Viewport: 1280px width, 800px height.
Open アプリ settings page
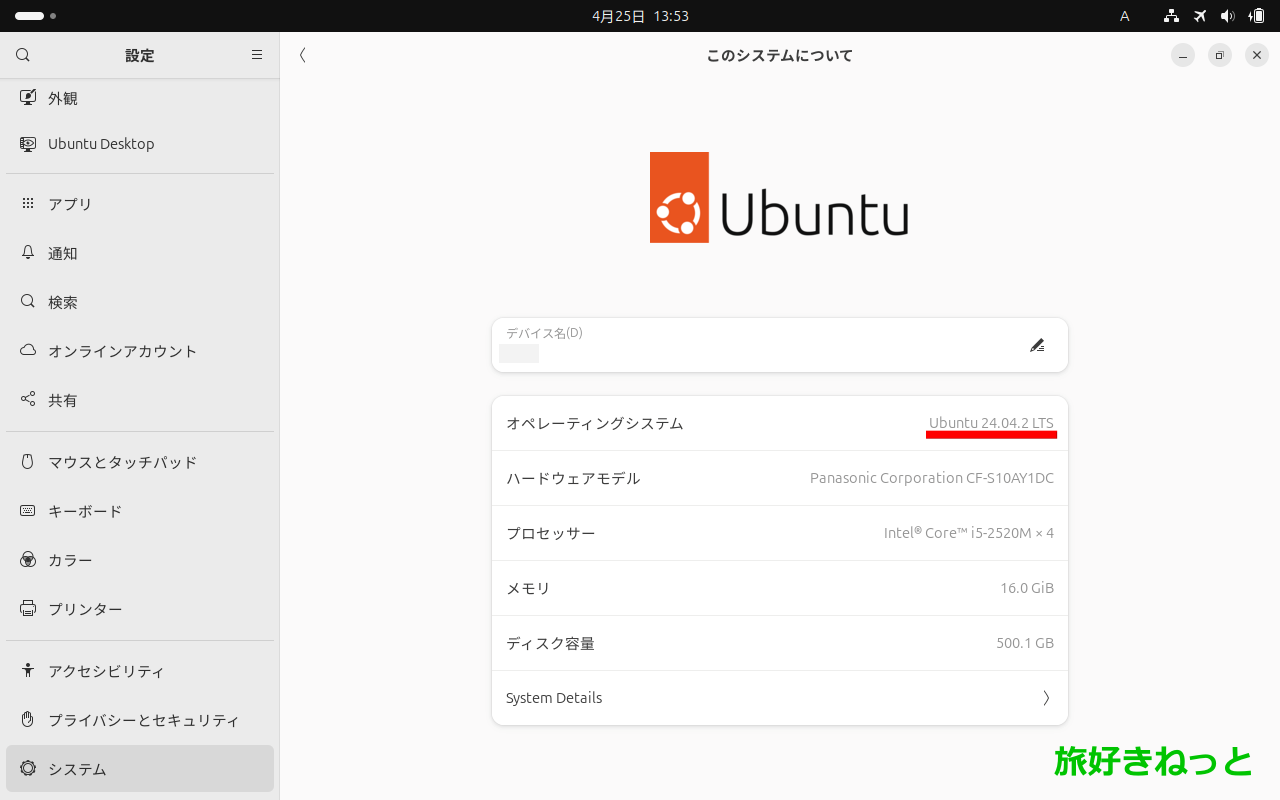tap(140, 203)
